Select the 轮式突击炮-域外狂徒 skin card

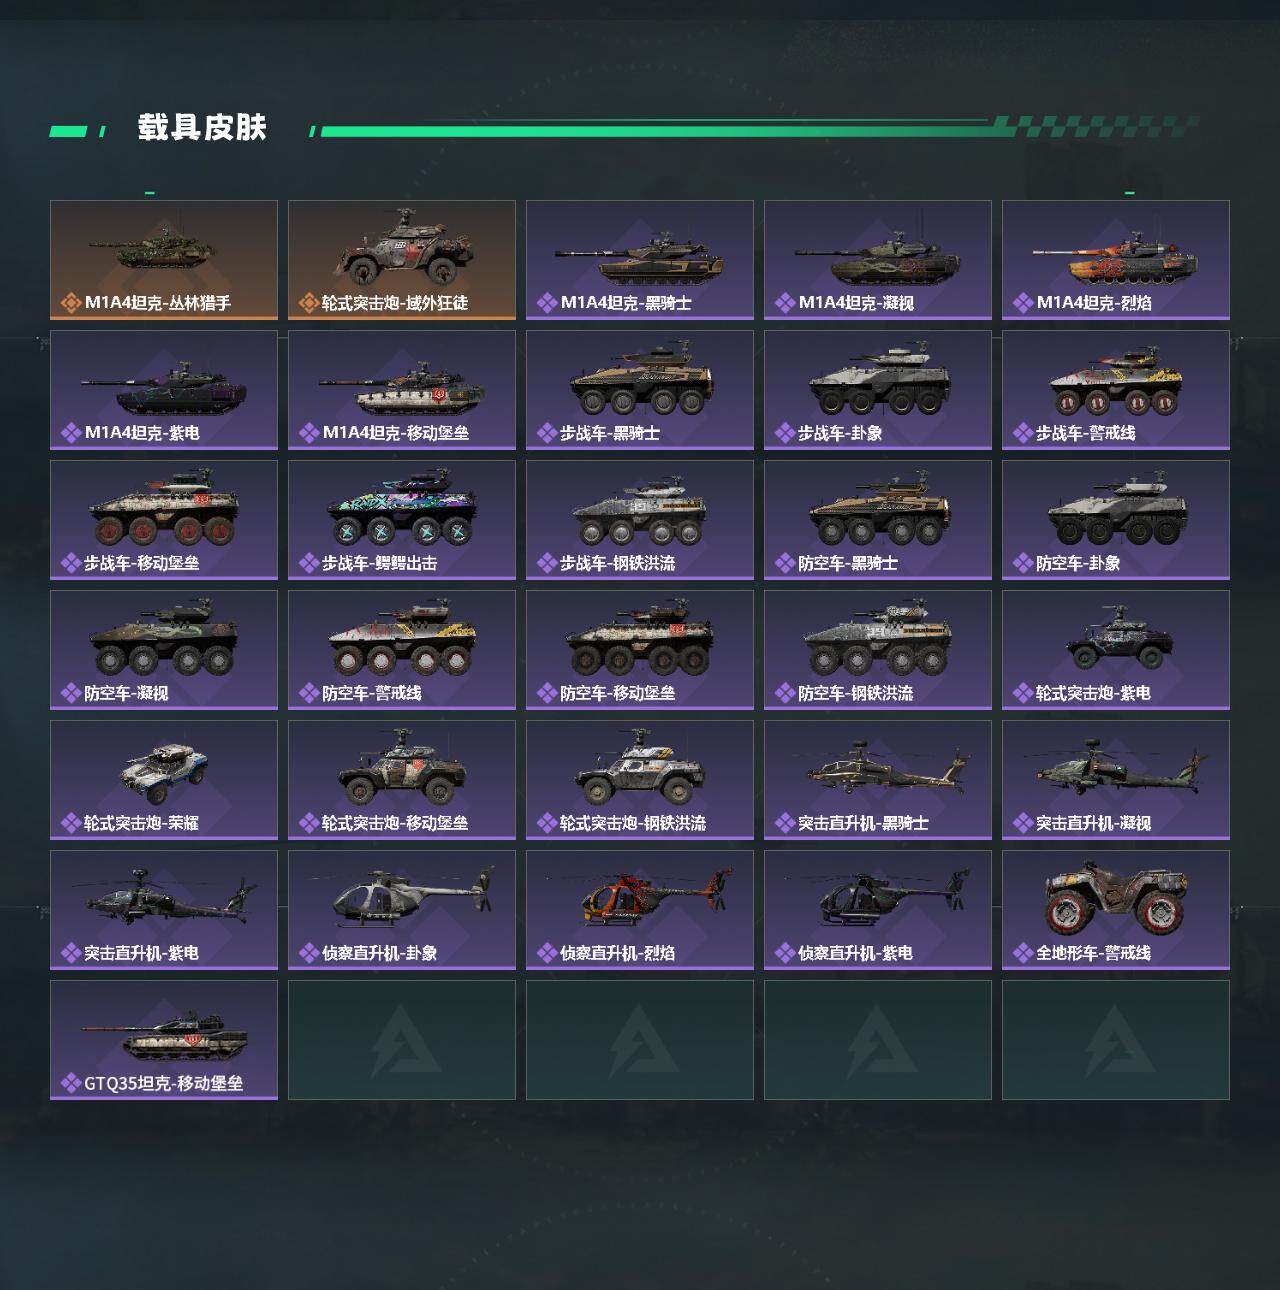pyautogui.click(x=402, y=260)
